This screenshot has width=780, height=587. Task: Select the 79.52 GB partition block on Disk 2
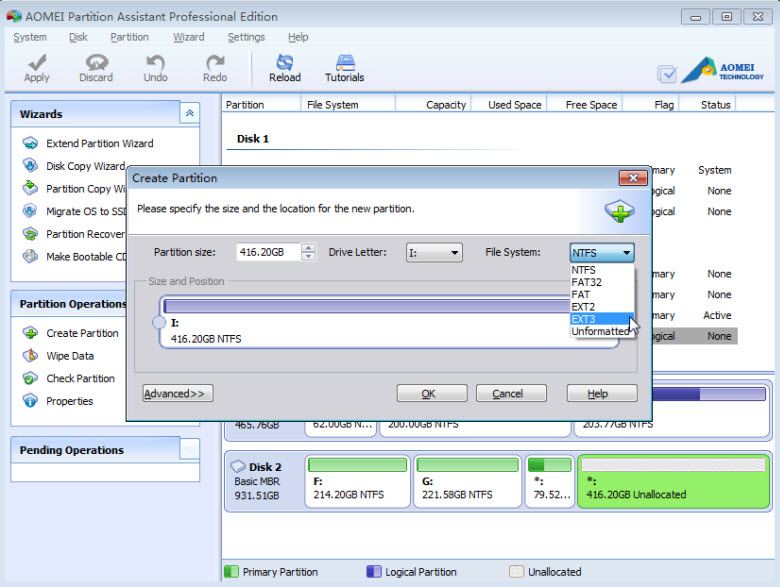[549, 482]
